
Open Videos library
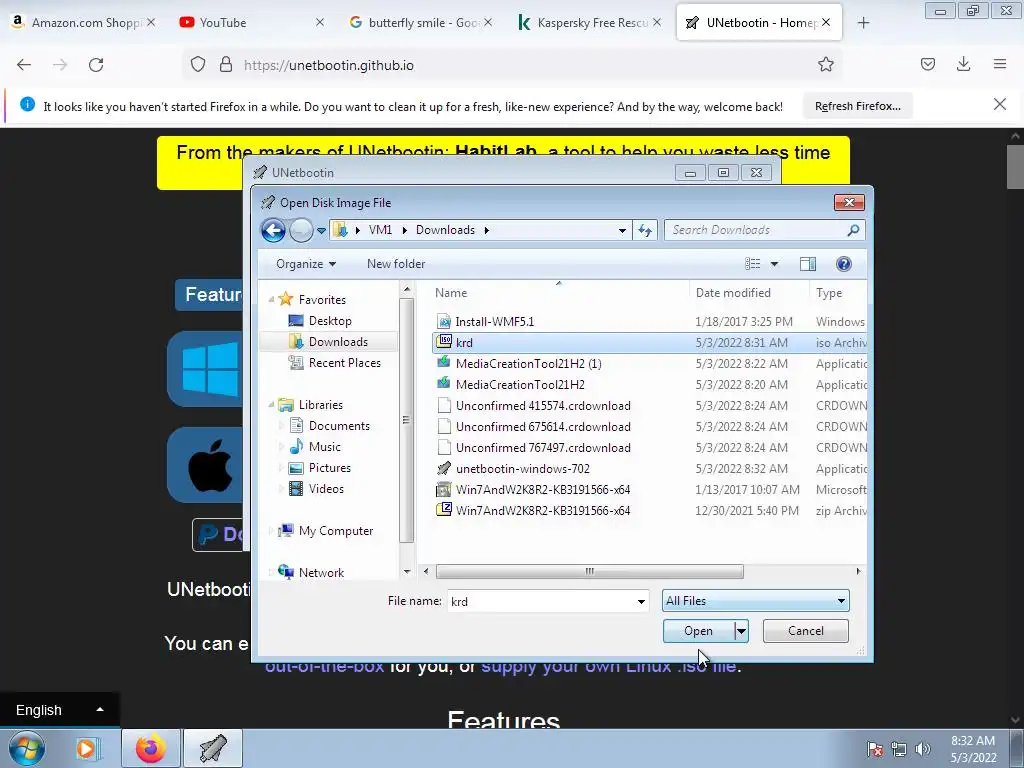pyautogui.click(x=326, y=488)
